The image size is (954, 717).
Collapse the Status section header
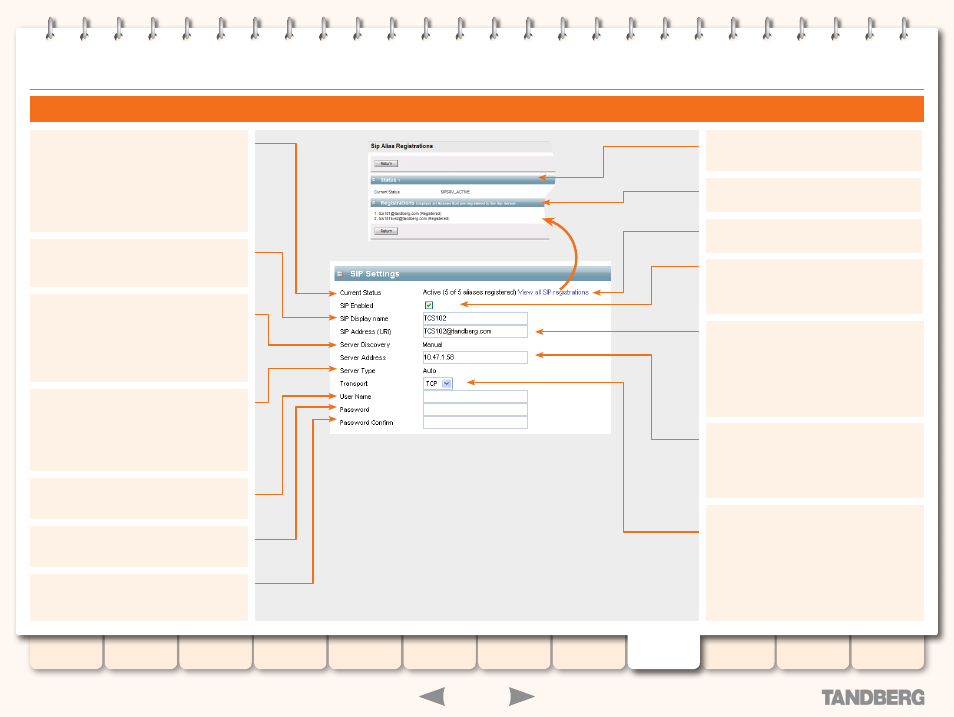[374, 180]
